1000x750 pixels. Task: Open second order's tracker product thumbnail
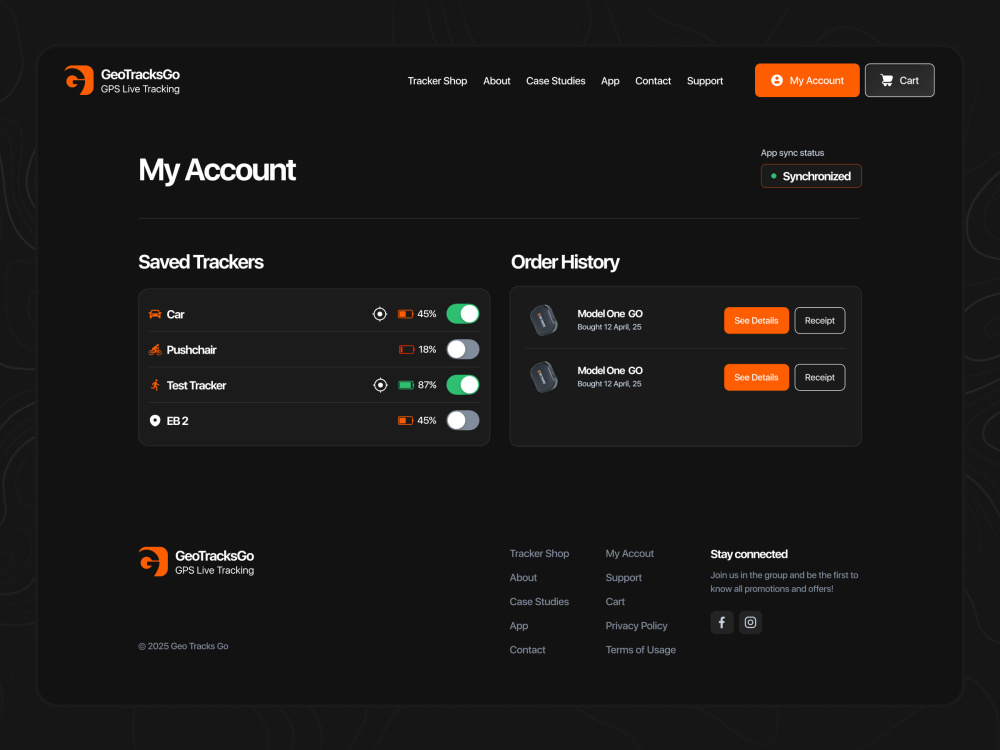point(544,377)
